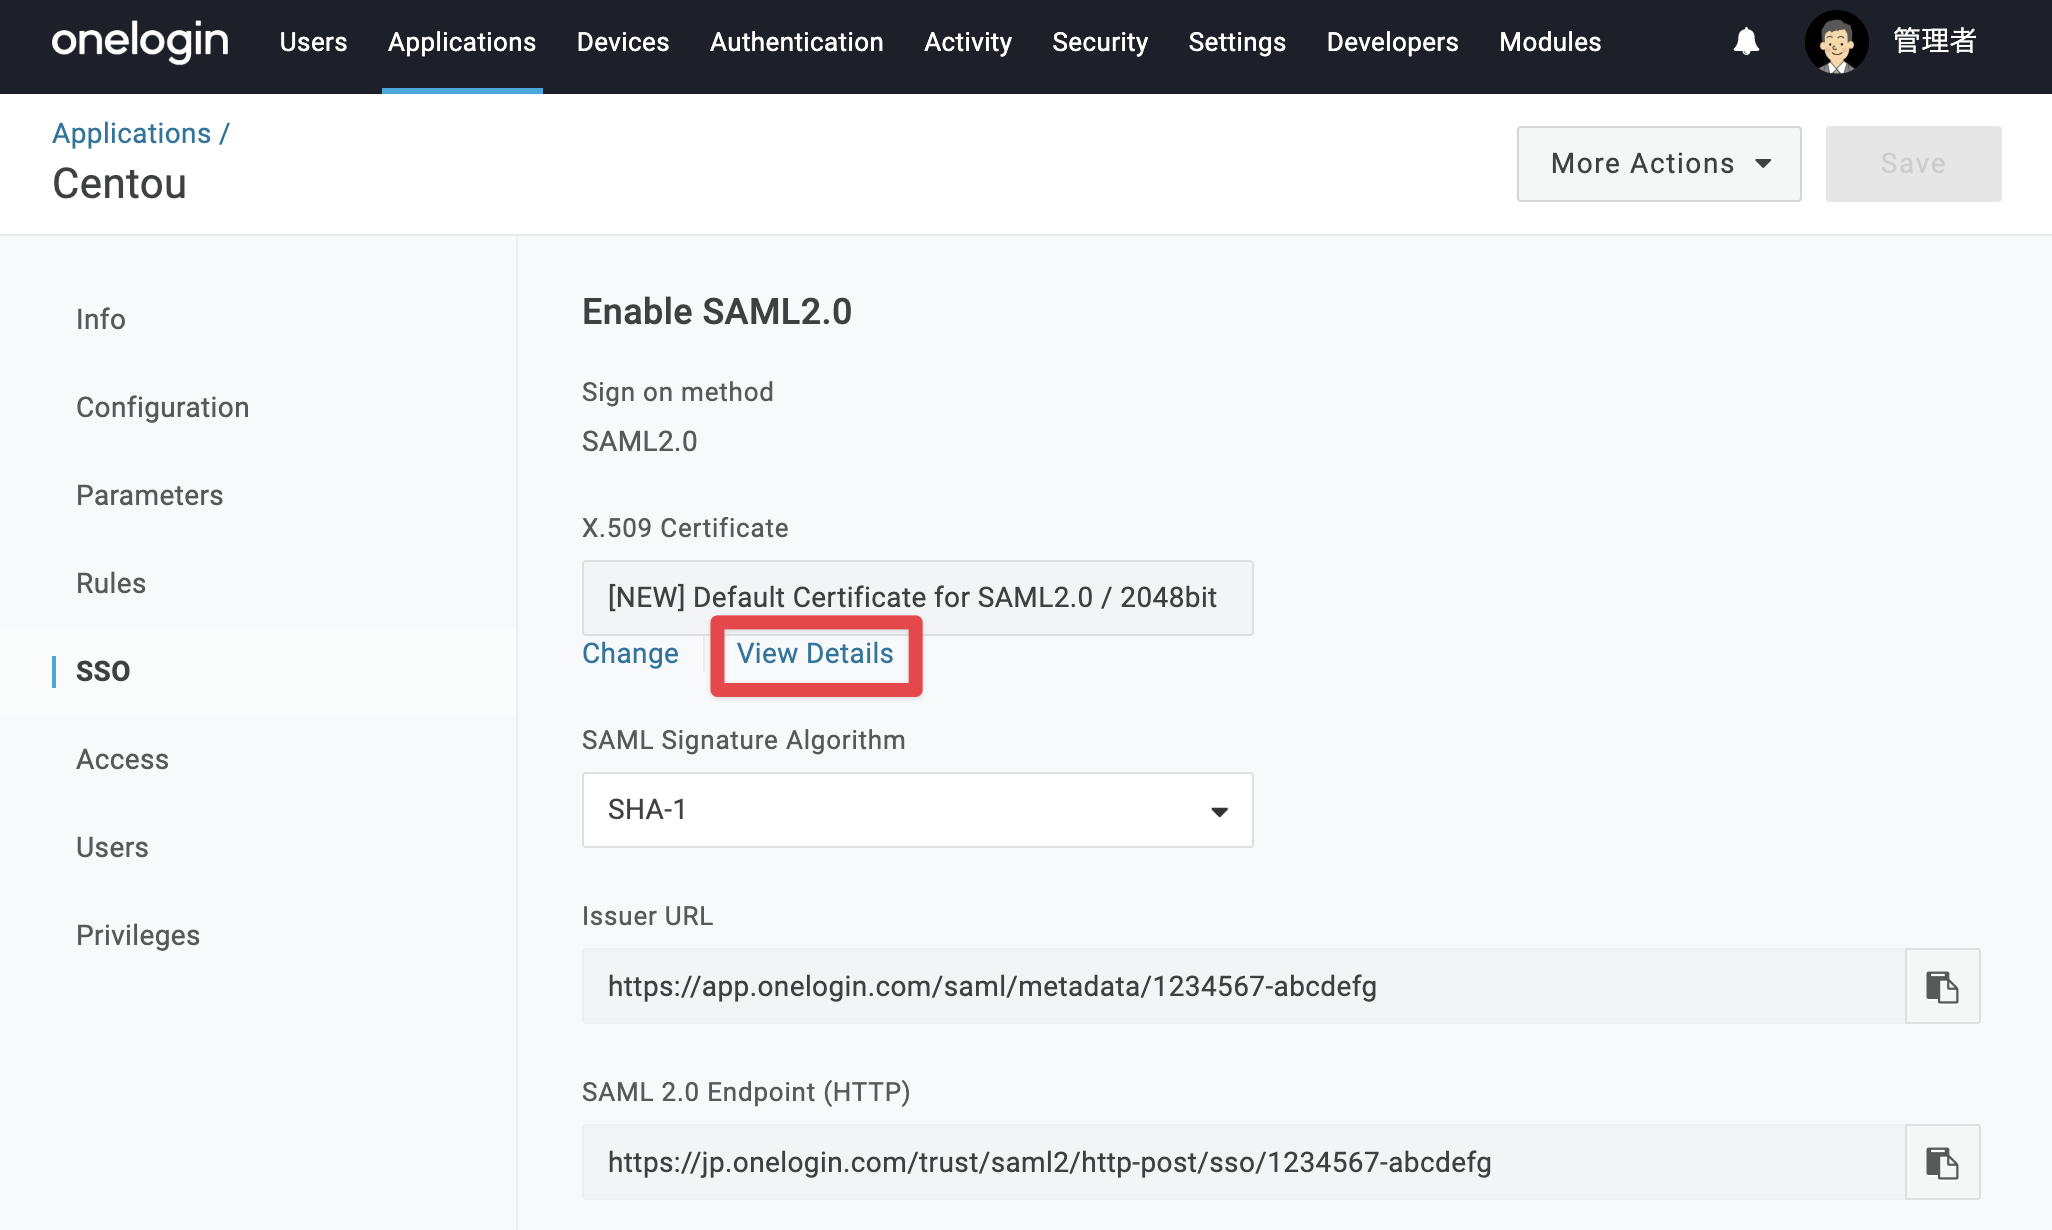Click the X.509 Certificate field
This screenshot has height=1230, width=2052.
tap(917, 598)
